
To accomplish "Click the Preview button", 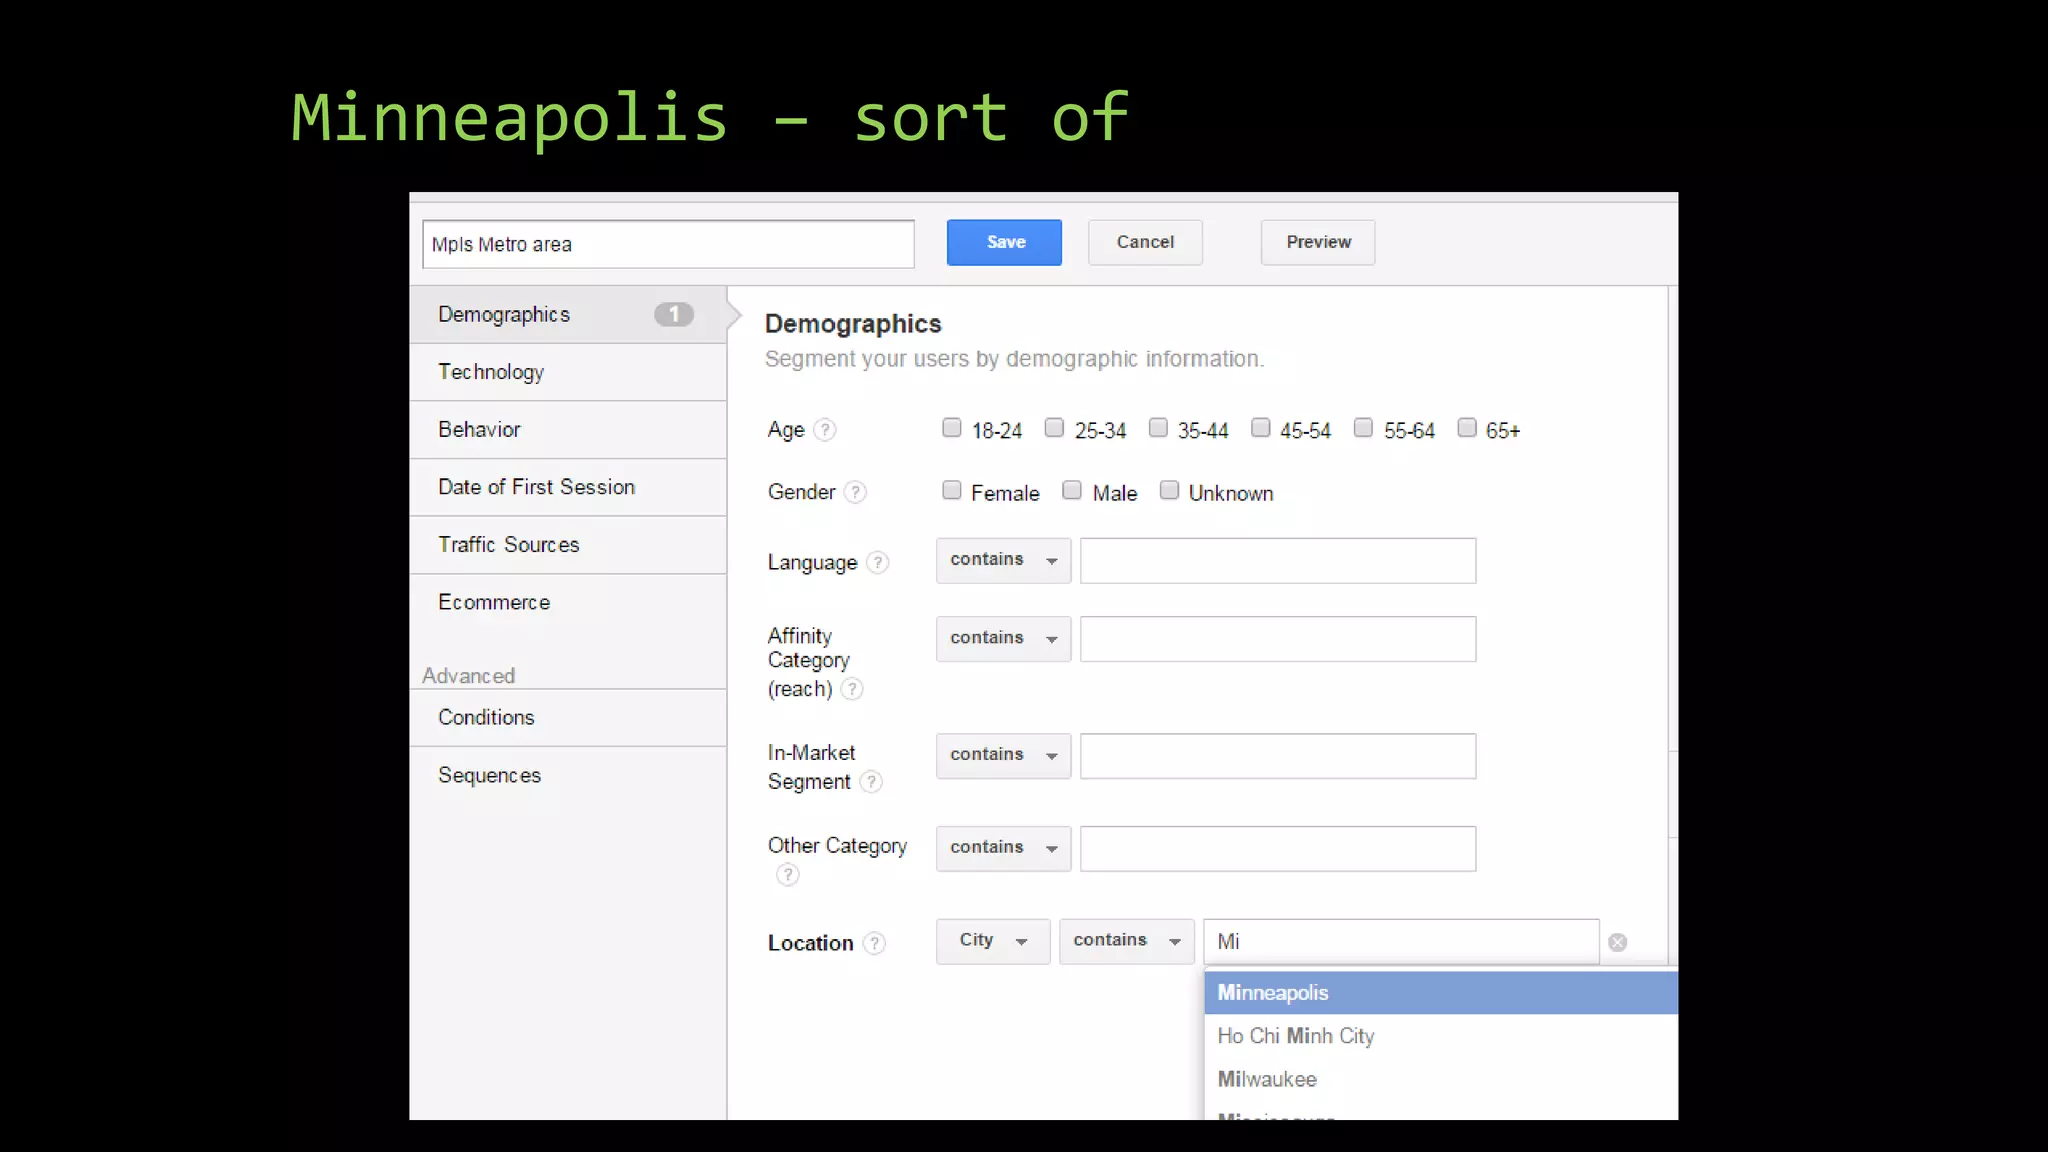I will [x=1317, y=242].
